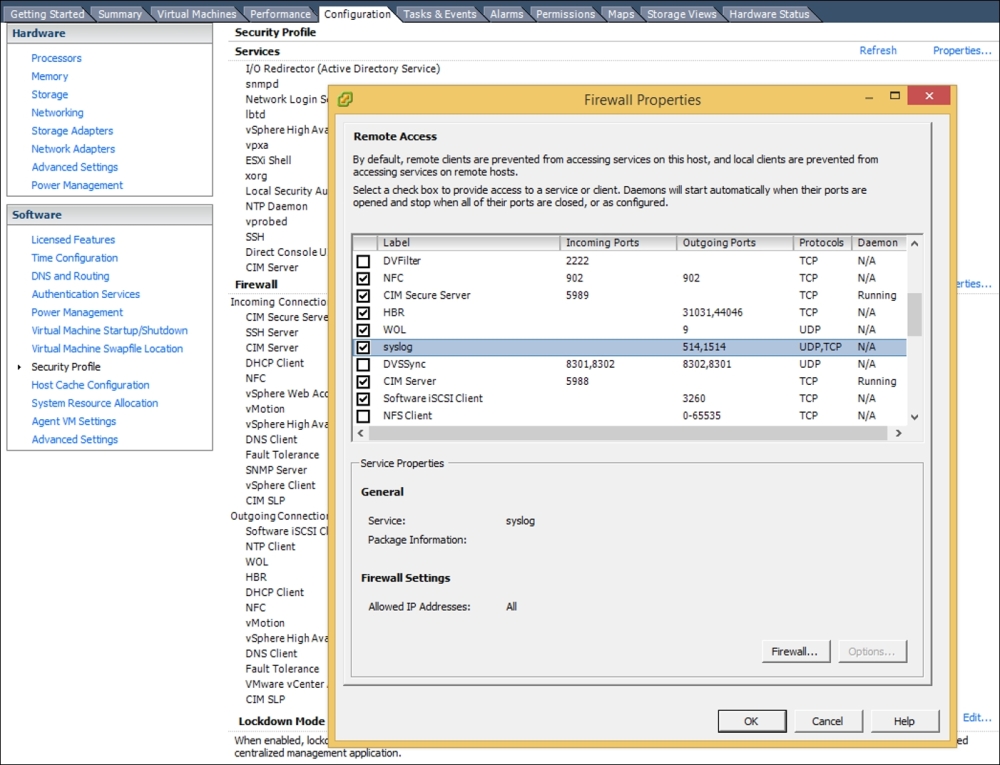
Task: Sort by Protocols column header
Action: point(823,243)
